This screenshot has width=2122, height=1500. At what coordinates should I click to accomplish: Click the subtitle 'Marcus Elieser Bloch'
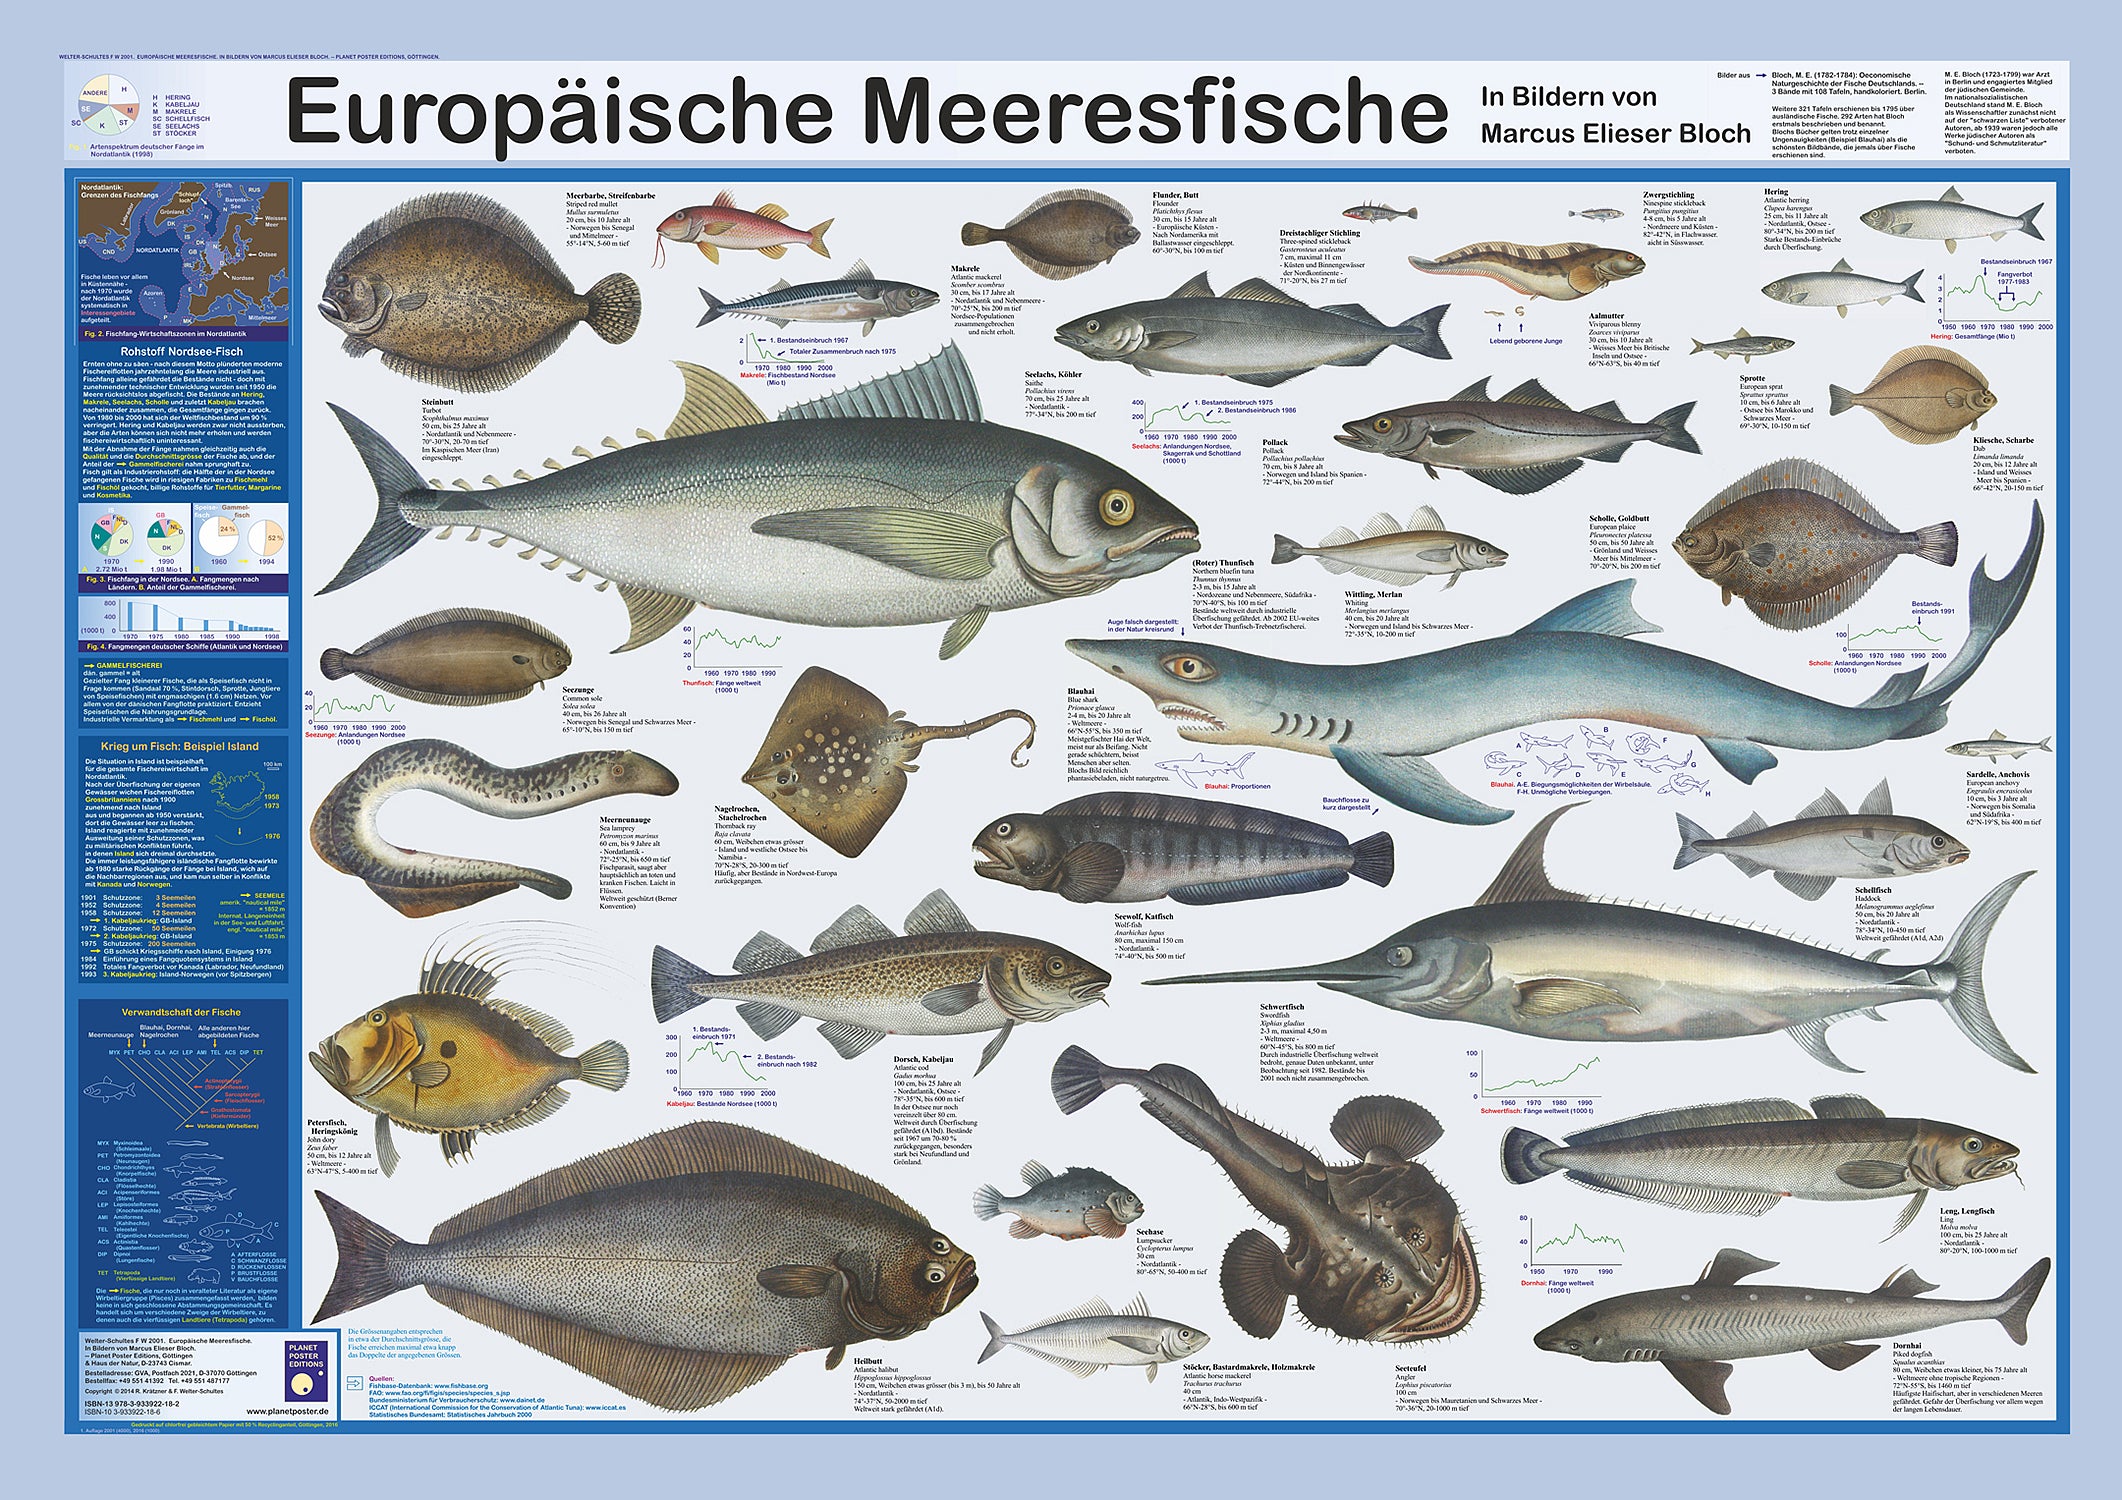tap(1616, 133)
